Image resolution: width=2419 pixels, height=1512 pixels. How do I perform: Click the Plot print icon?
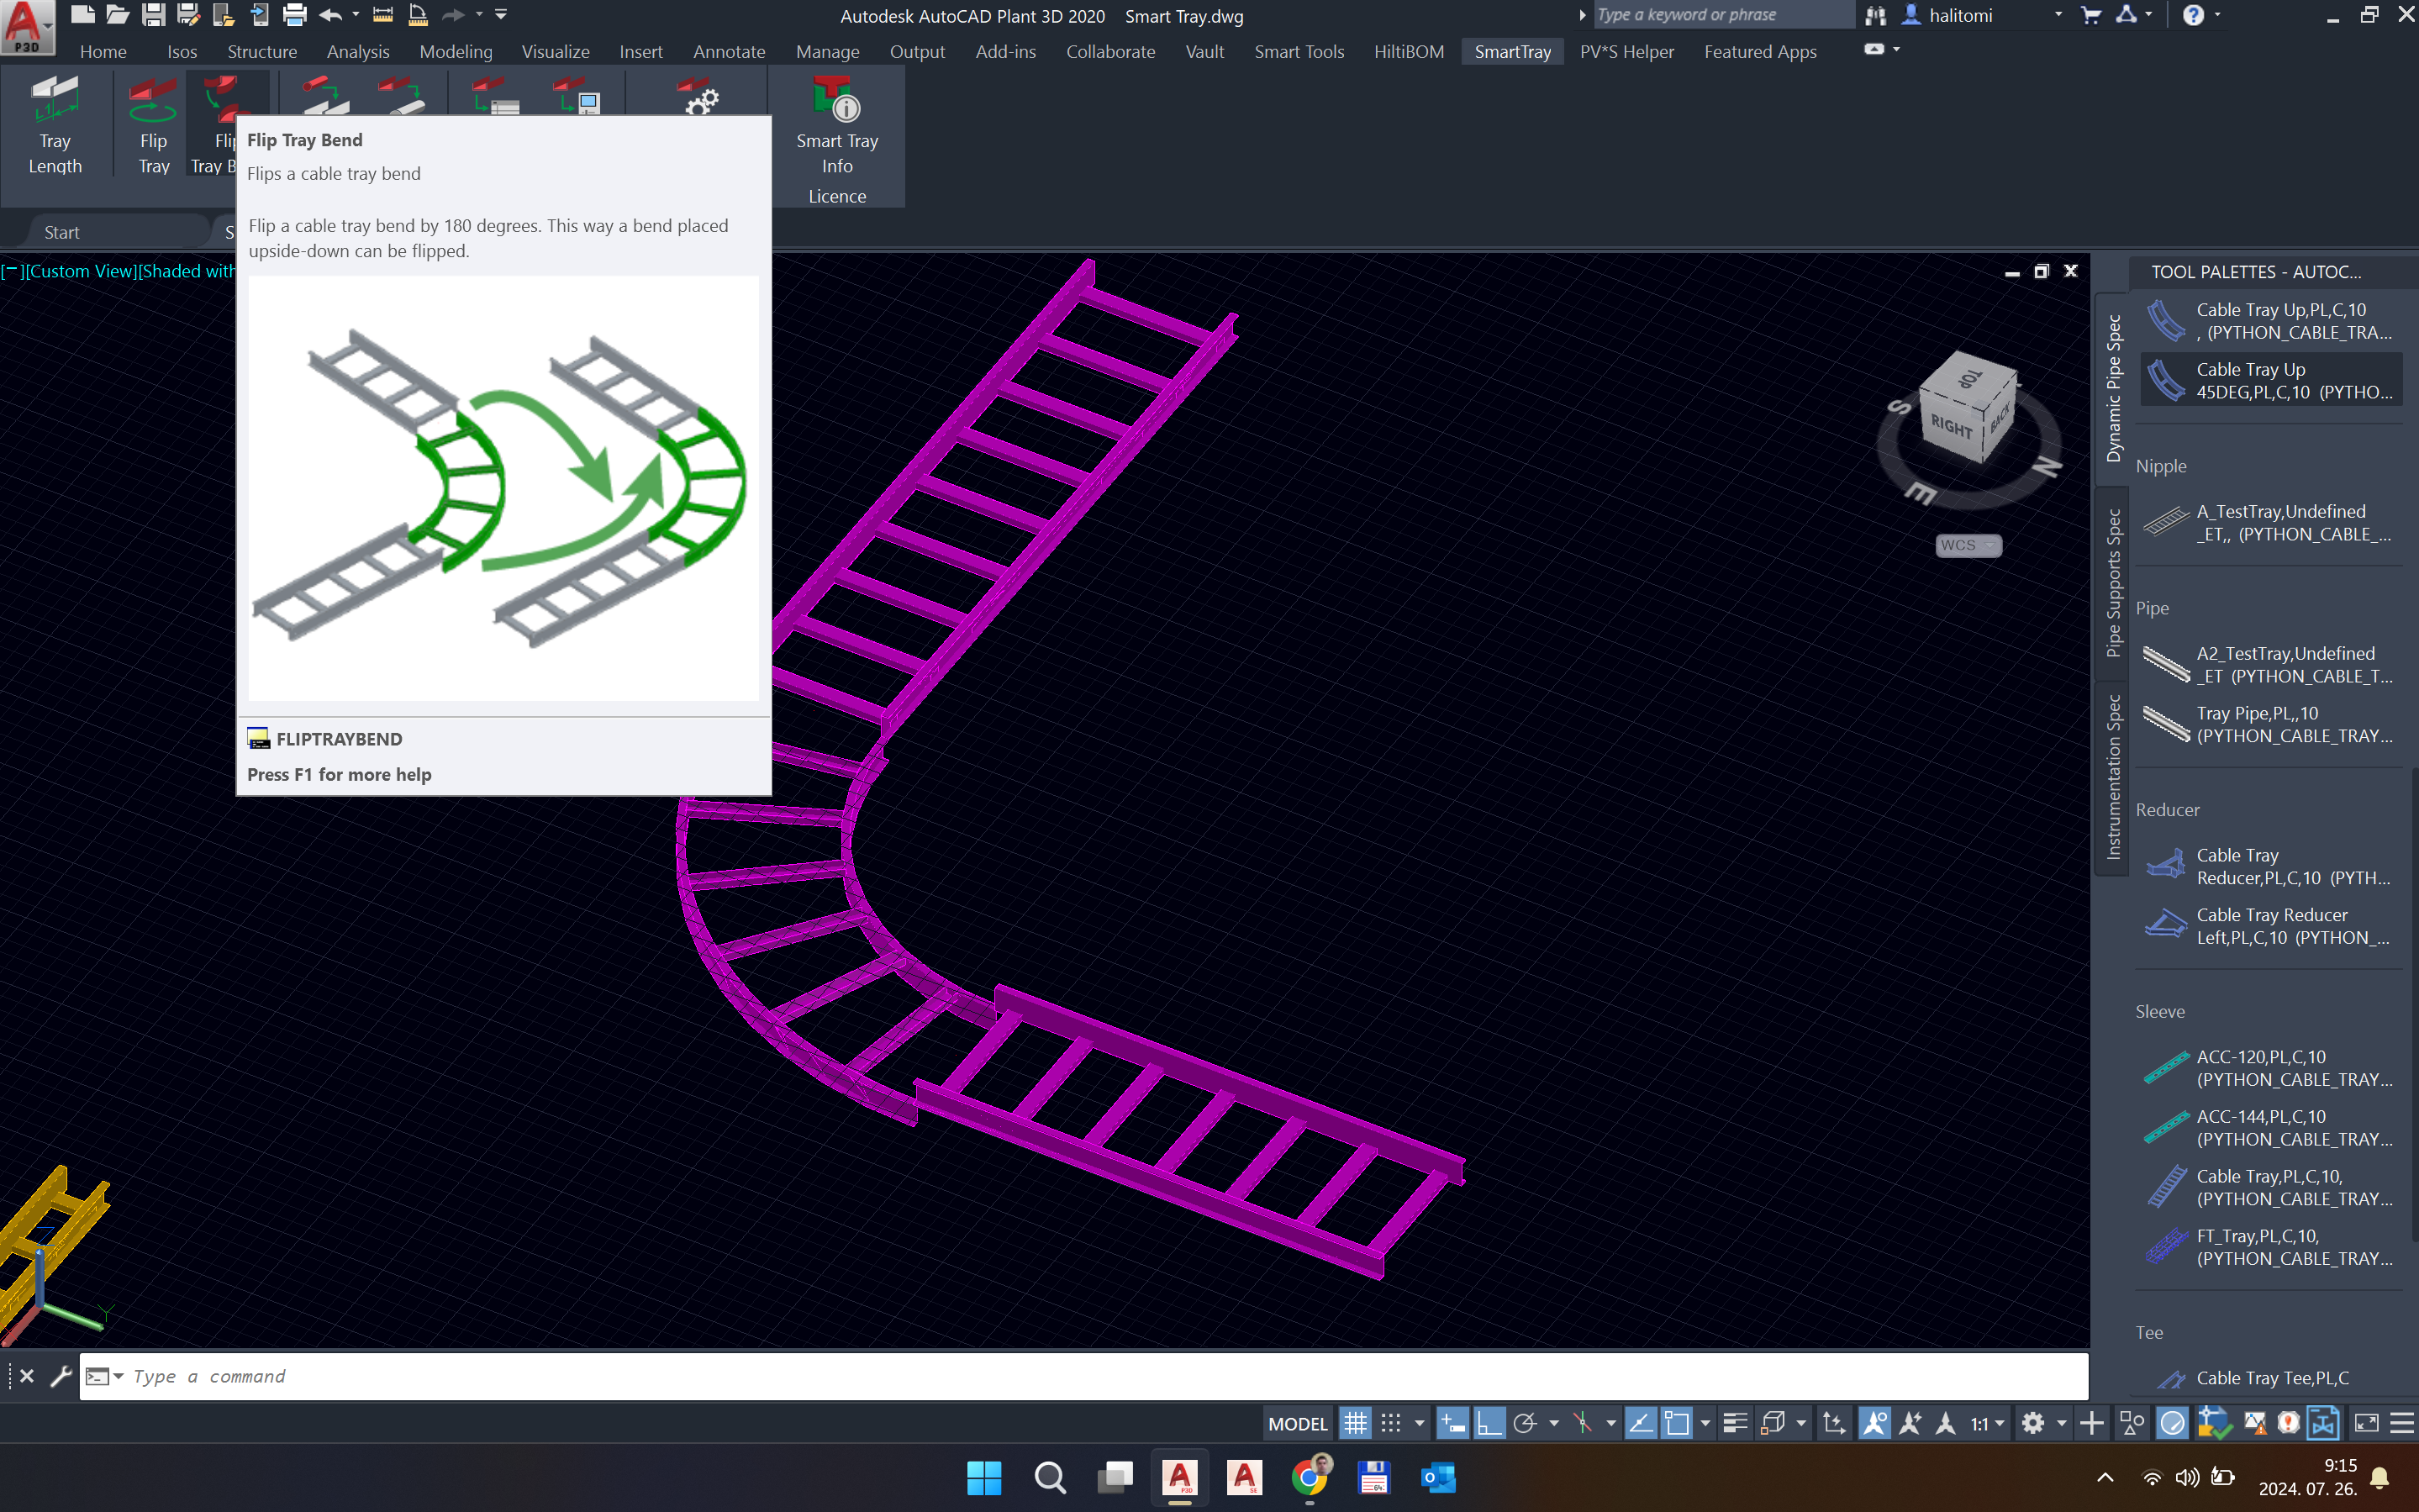click(x=294, y=15)
